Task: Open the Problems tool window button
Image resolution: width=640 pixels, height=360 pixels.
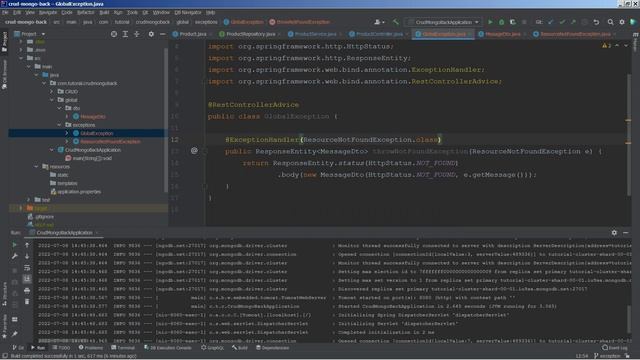Action: (x=91, y=348)
